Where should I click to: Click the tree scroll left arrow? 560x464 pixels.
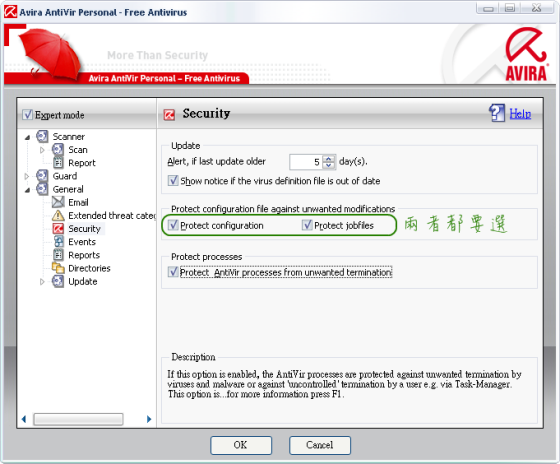tap(24, 419)
